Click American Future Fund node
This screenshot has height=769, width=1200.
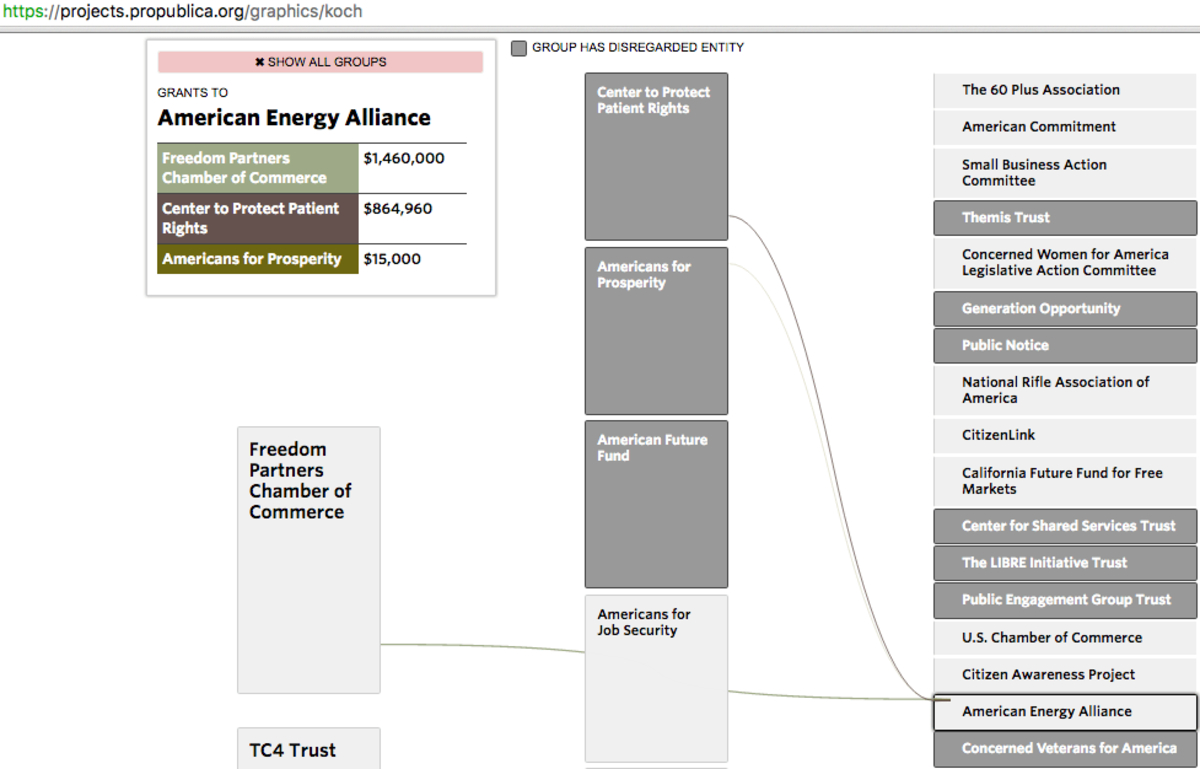tap(656, 503)
